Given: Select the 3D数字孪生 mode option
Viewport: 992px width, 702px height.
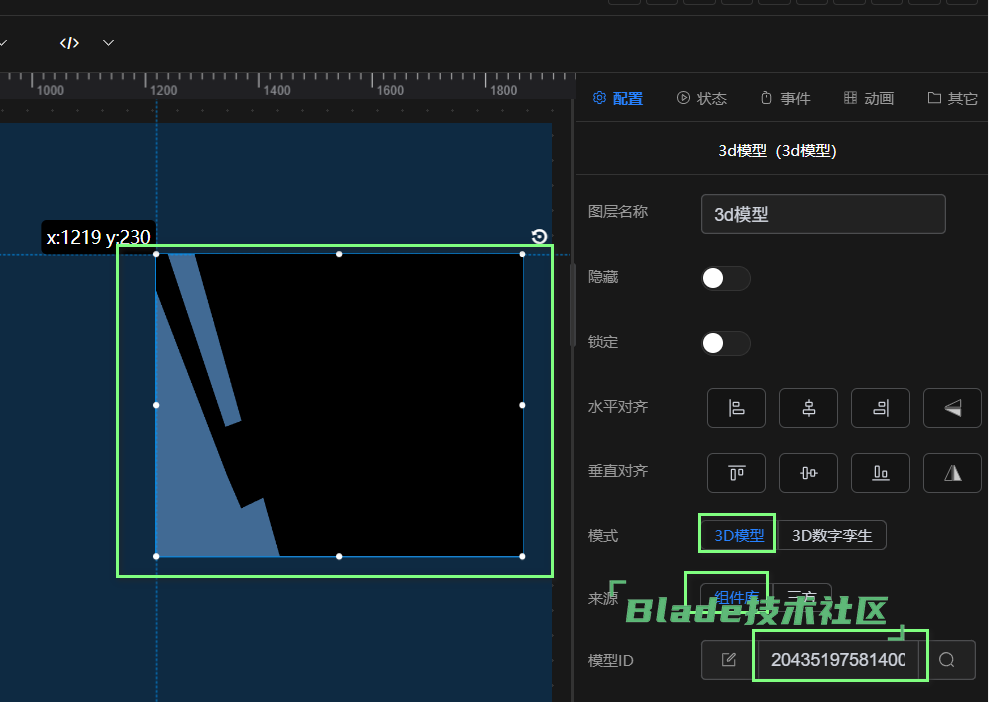Looking at the screenshot, I should click(832, 536).
